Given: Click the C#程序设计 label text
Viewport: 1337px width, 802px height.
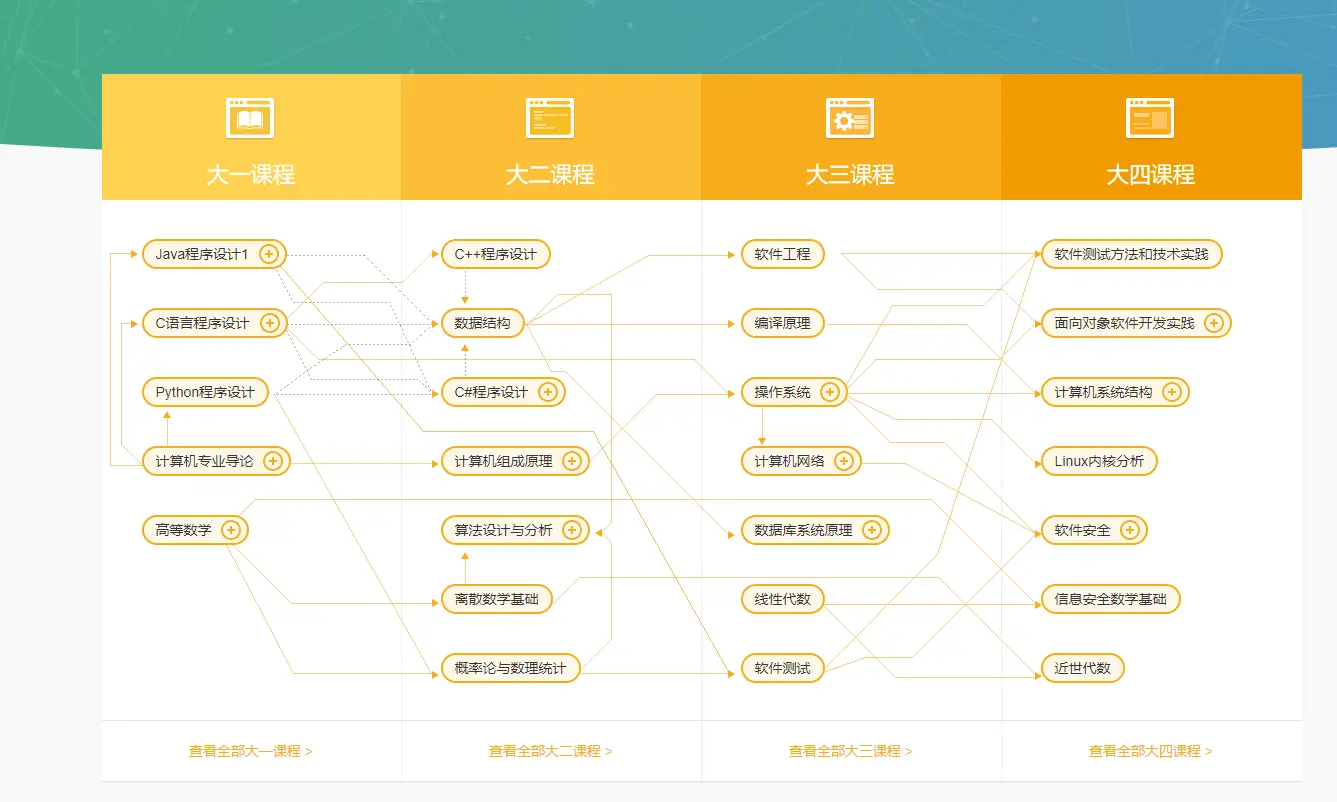Looking at the screenshot, I should point(491,392).
